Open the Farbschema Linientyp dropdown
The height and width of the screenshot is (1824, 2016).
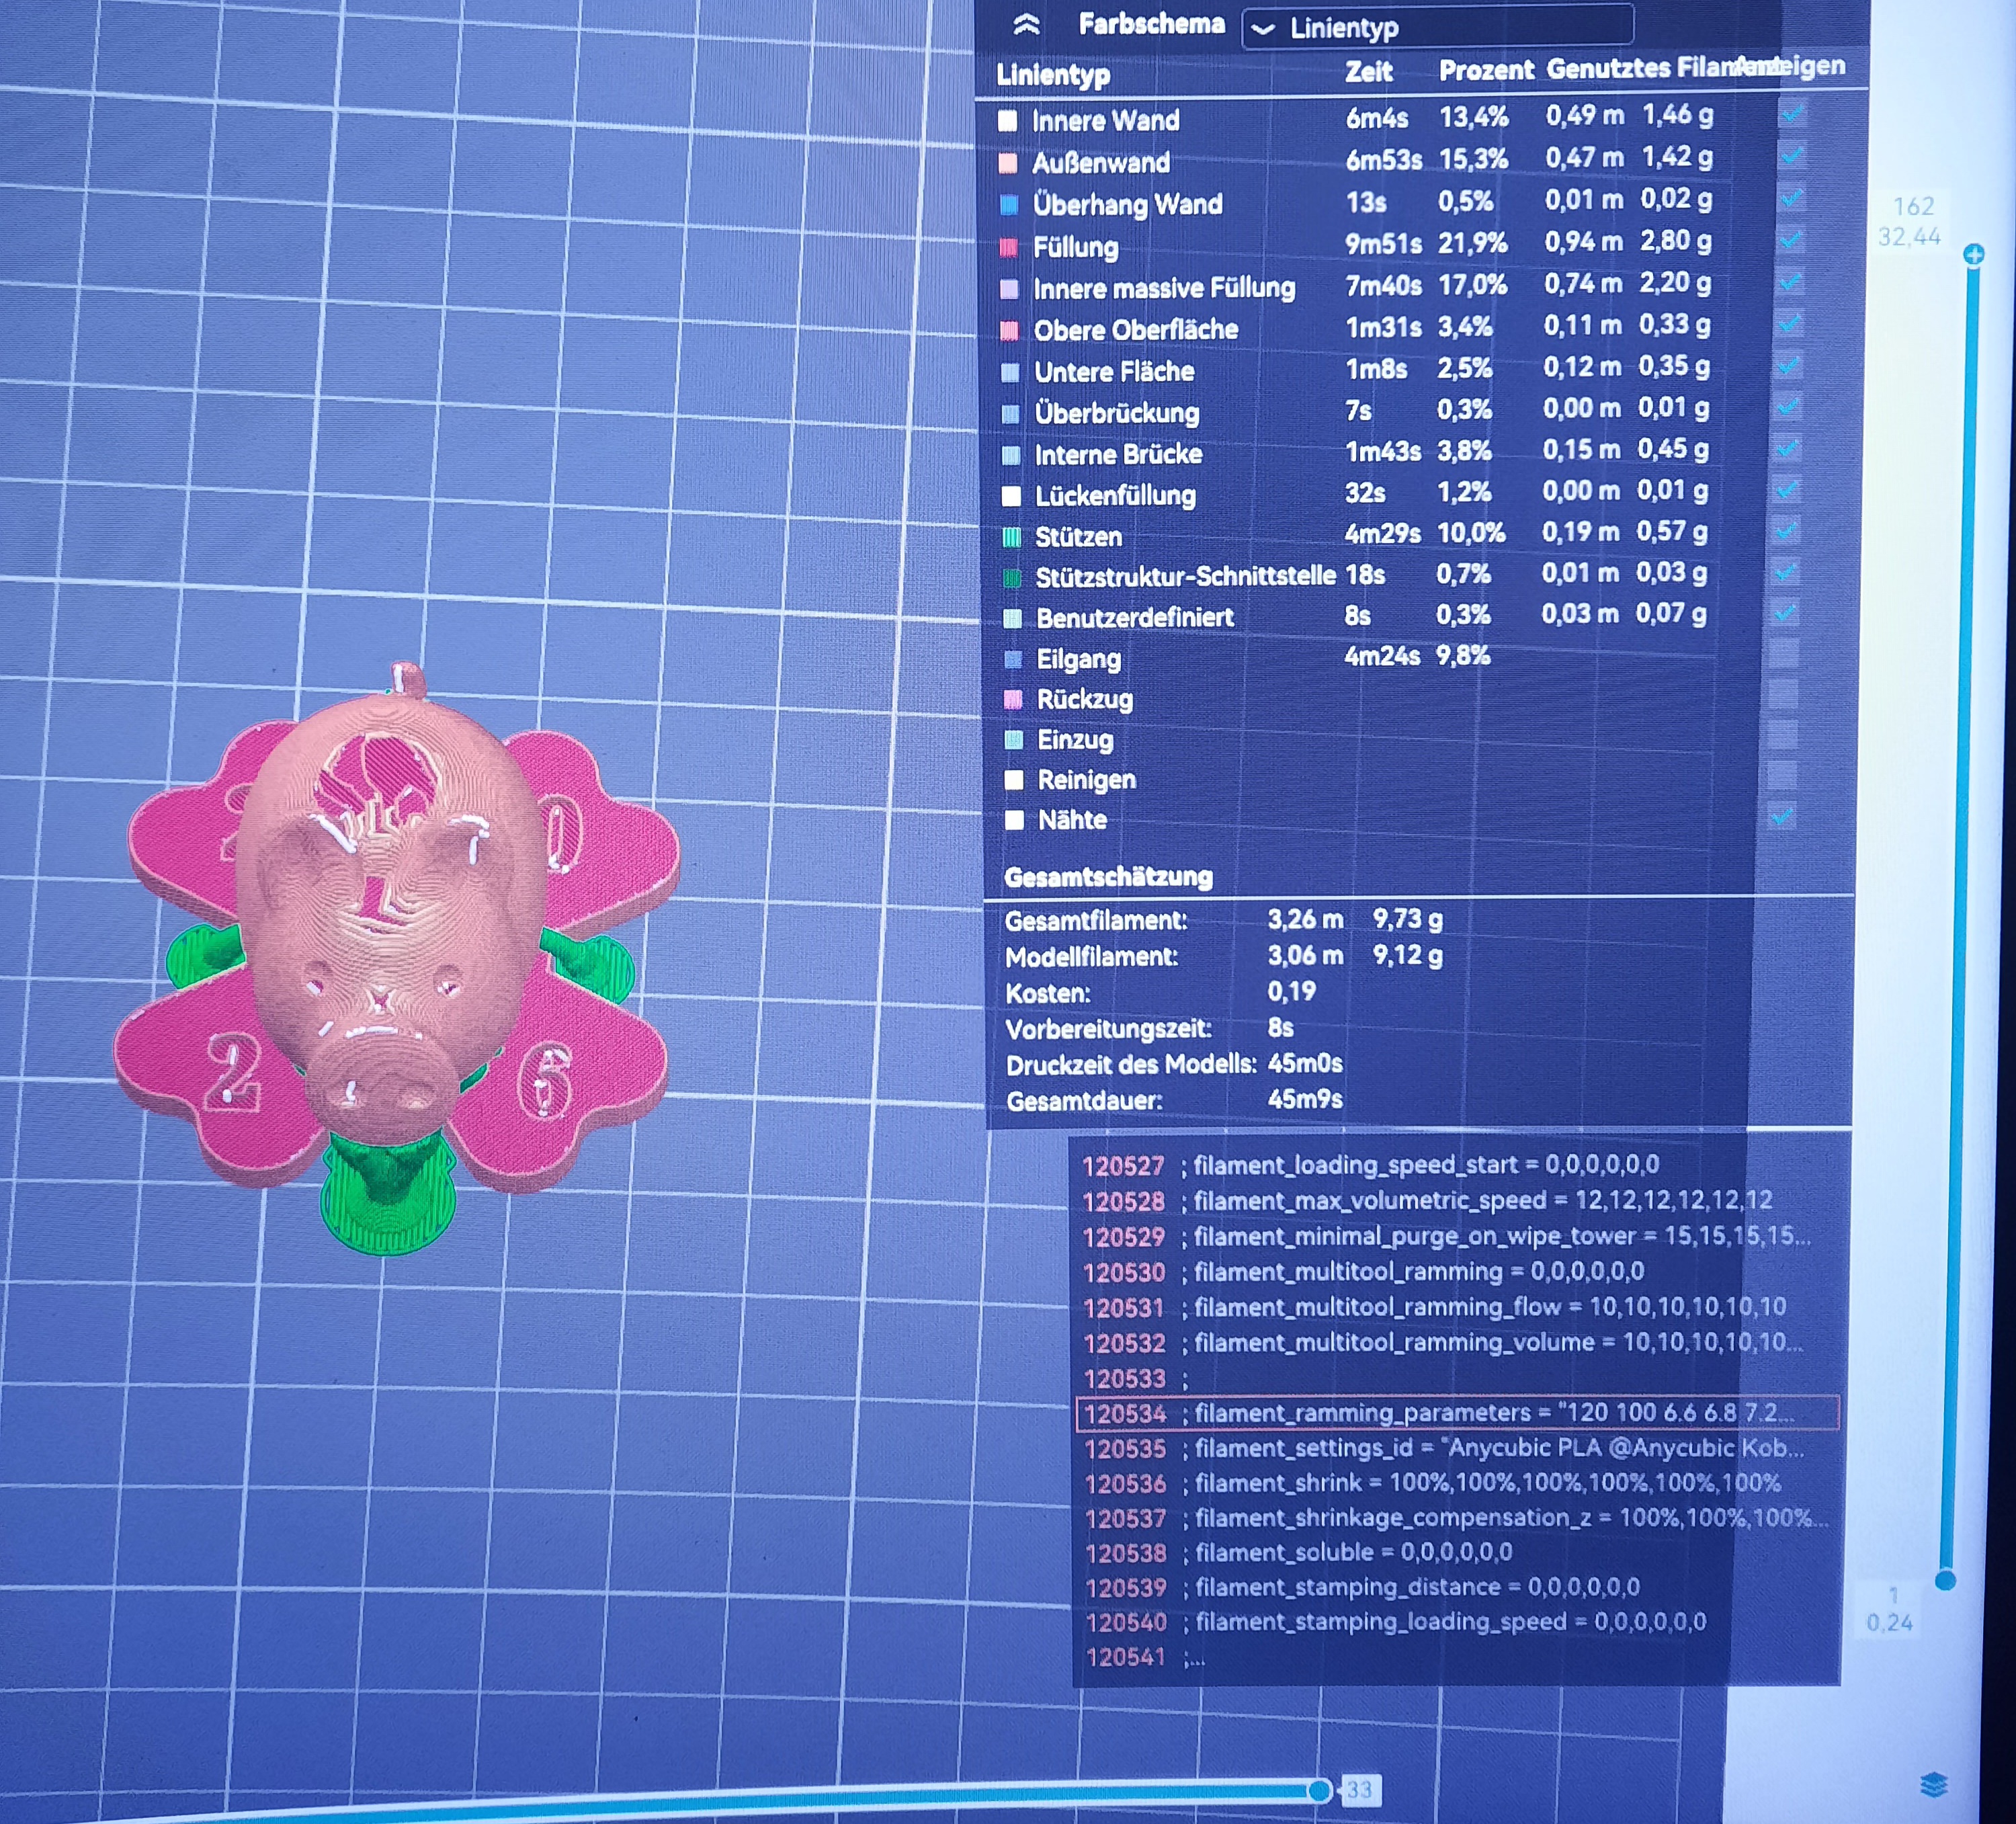click(1437, 27)
